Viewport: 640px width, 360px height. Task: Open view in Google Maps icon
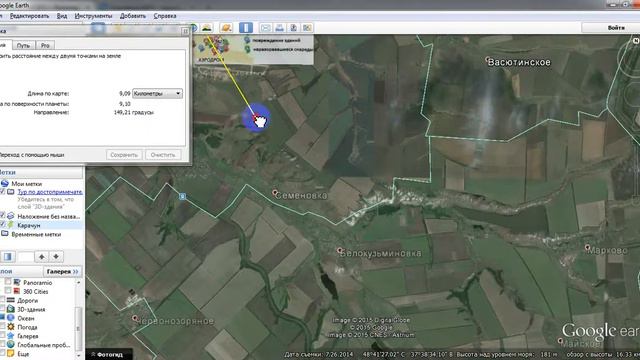click(x=307, y=28)
